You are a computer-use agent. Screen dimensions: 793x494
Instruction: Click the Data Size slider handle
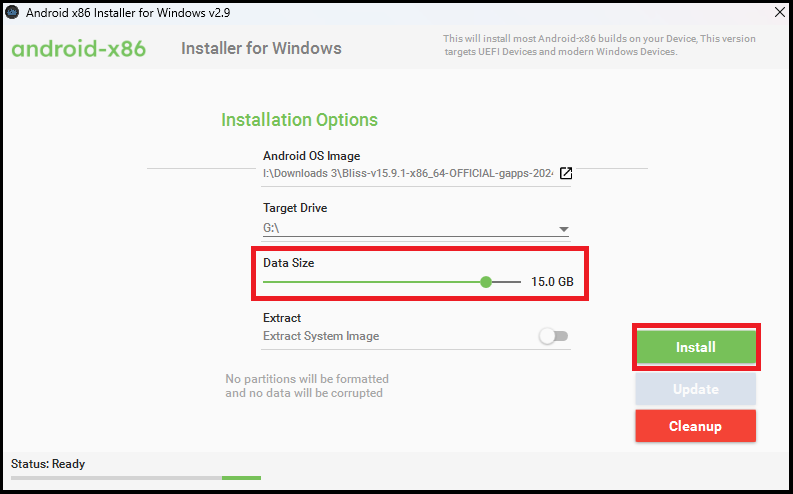pos(486,282)
